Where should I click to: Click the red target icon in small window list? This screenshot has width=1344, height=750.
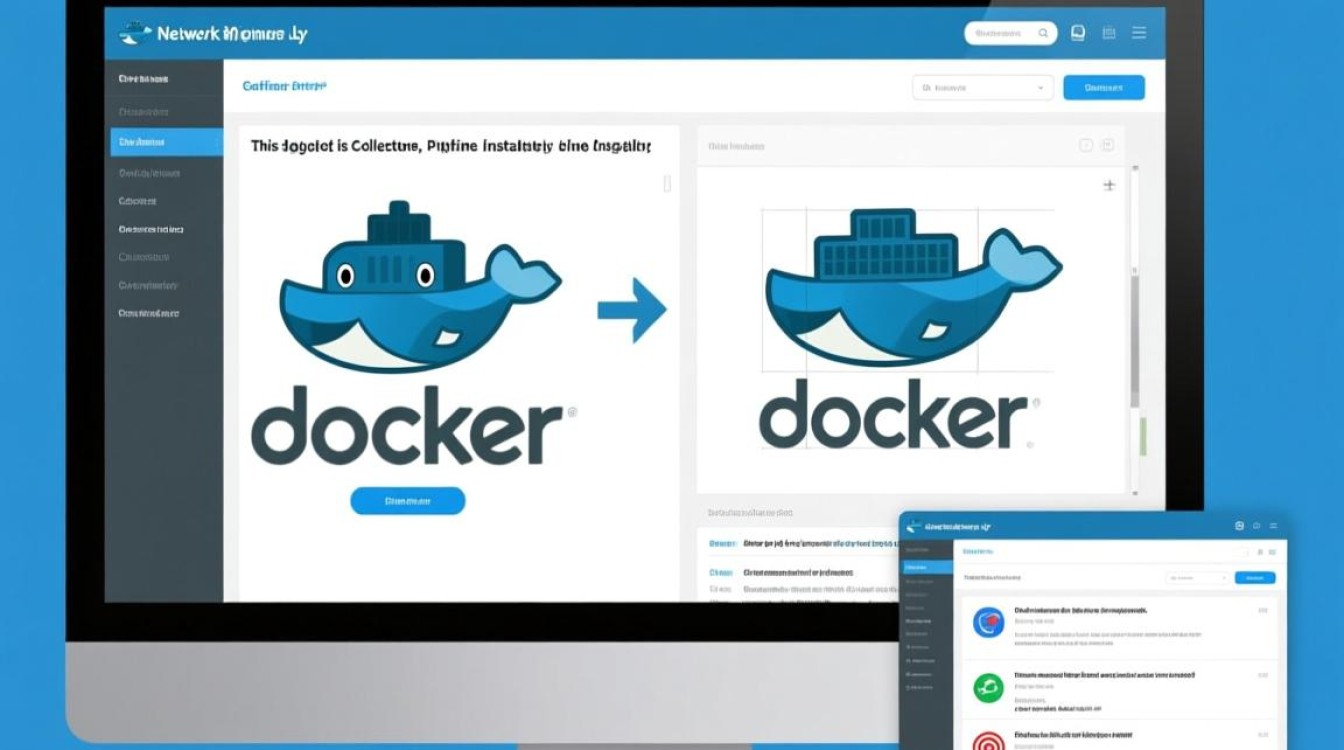[x=988, y=742]
